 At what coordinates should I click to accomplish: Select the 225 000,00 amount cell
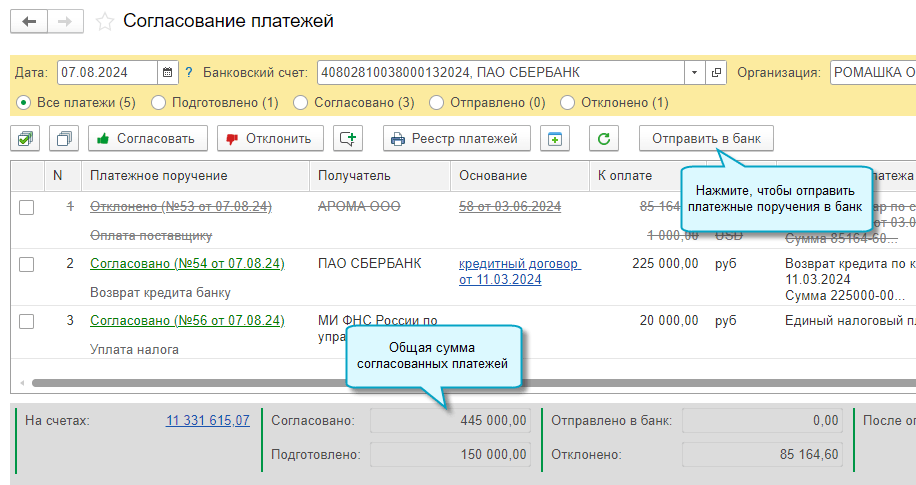665,264
